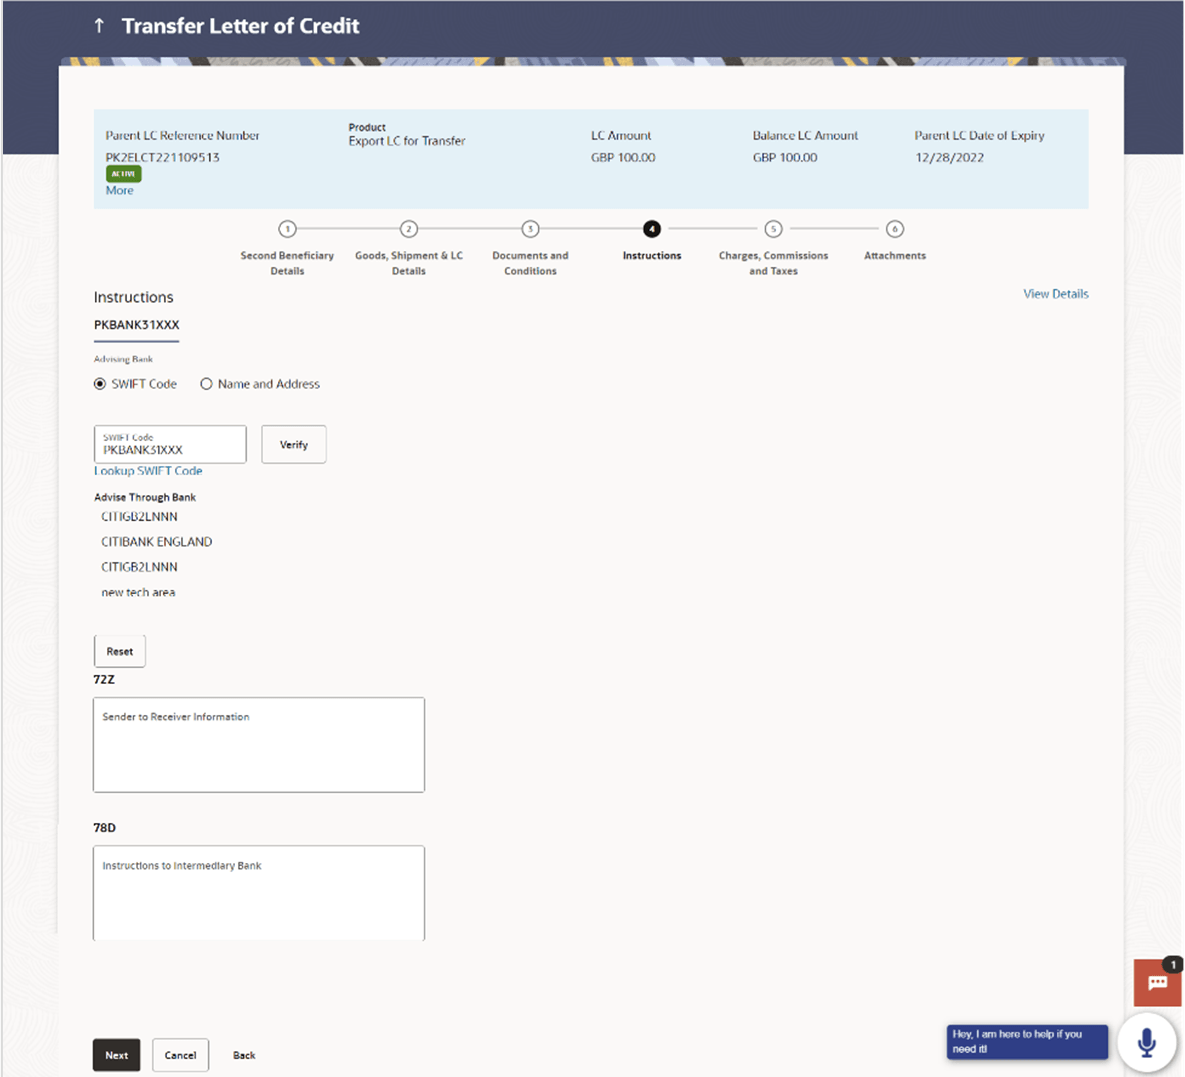Click the Verify button
This screenshot has height=1077, width=1185.
coord(293,444)
